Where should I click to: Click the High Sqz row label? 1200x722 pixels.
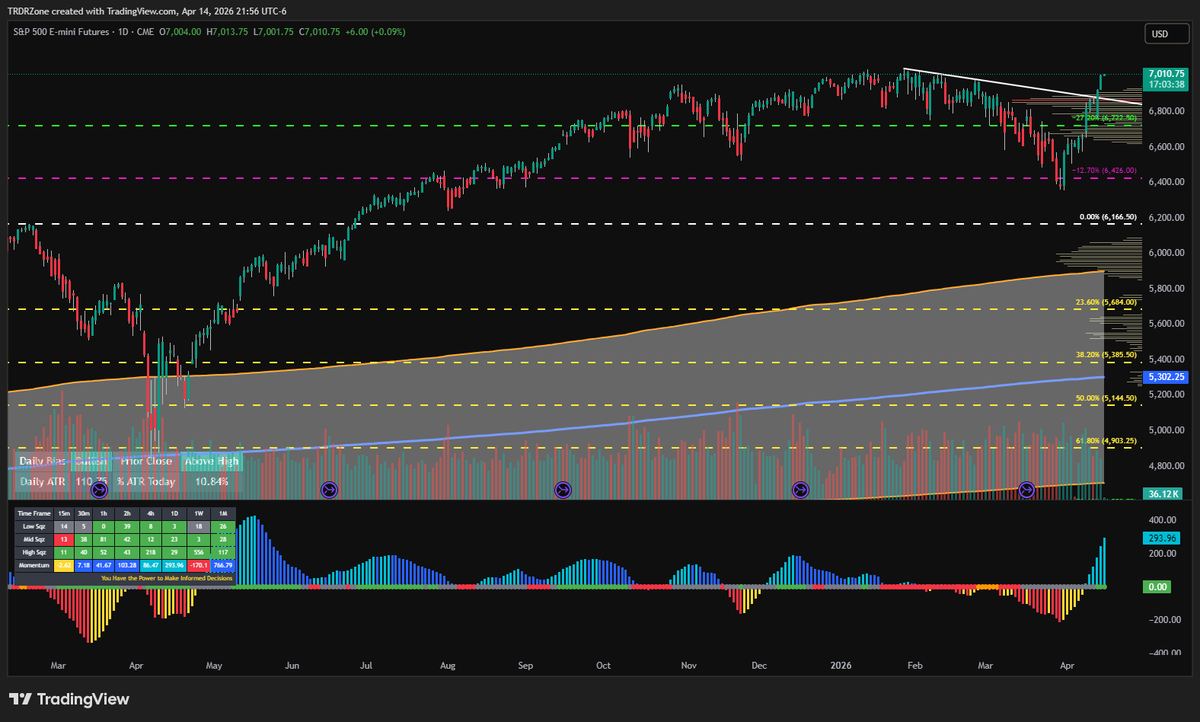[34, 553]
